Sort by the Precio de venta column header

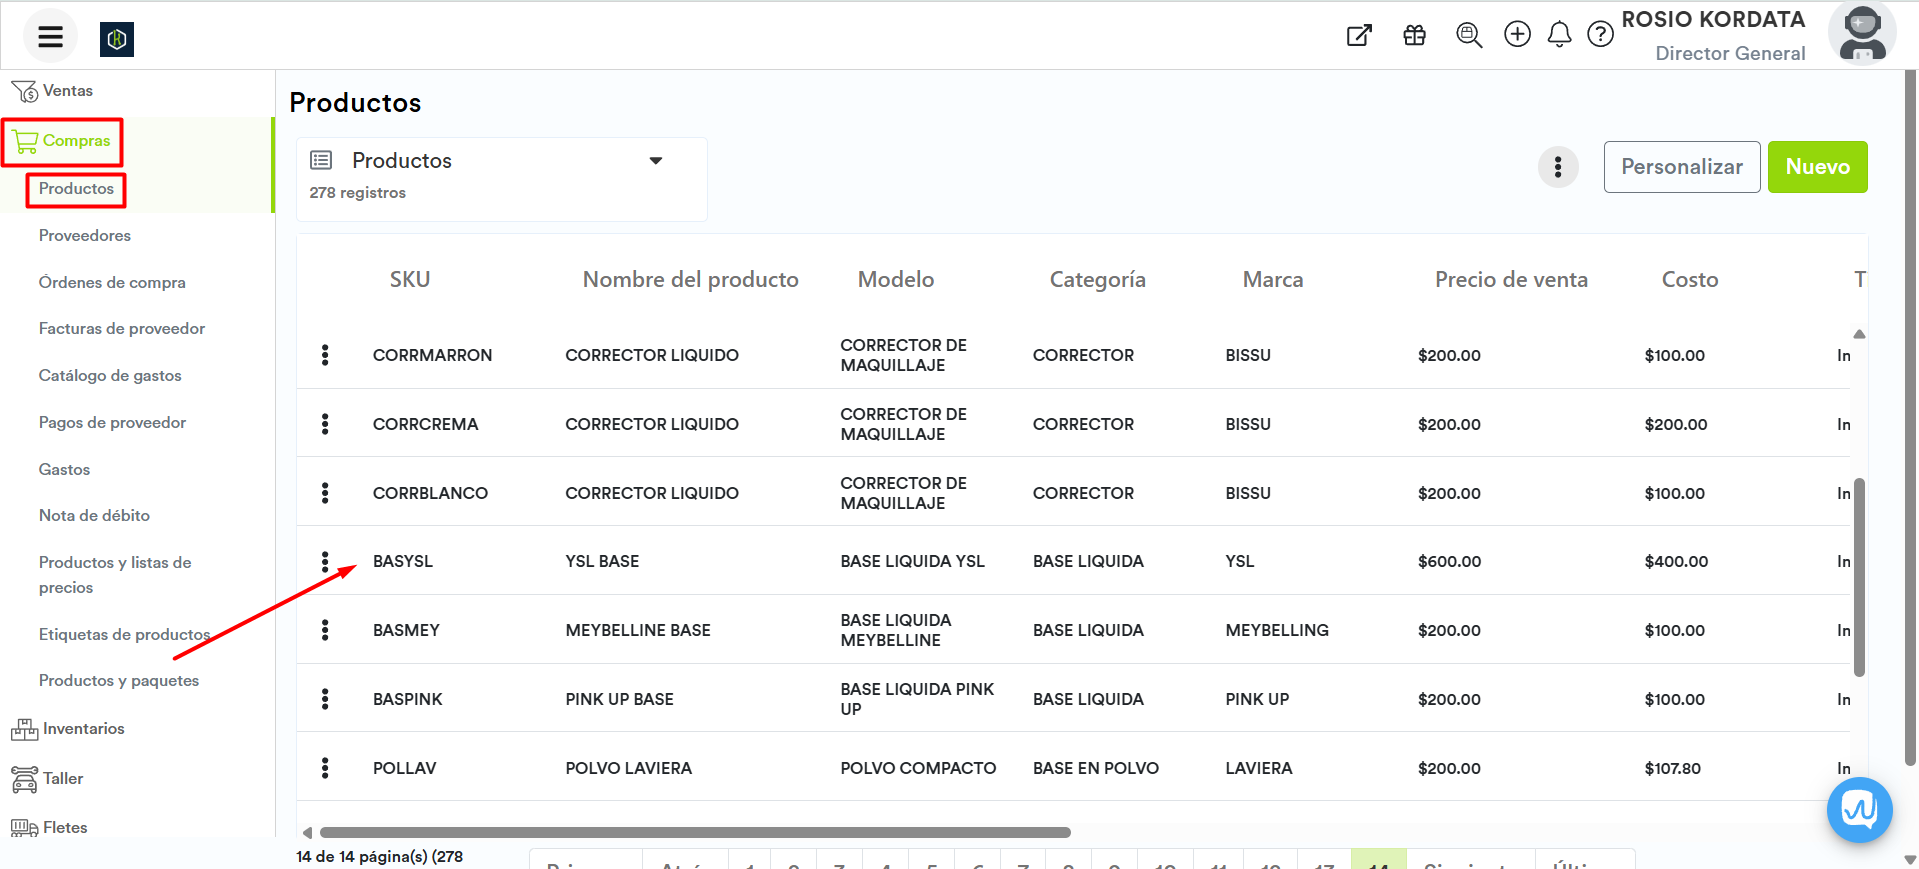[1510, 280]
